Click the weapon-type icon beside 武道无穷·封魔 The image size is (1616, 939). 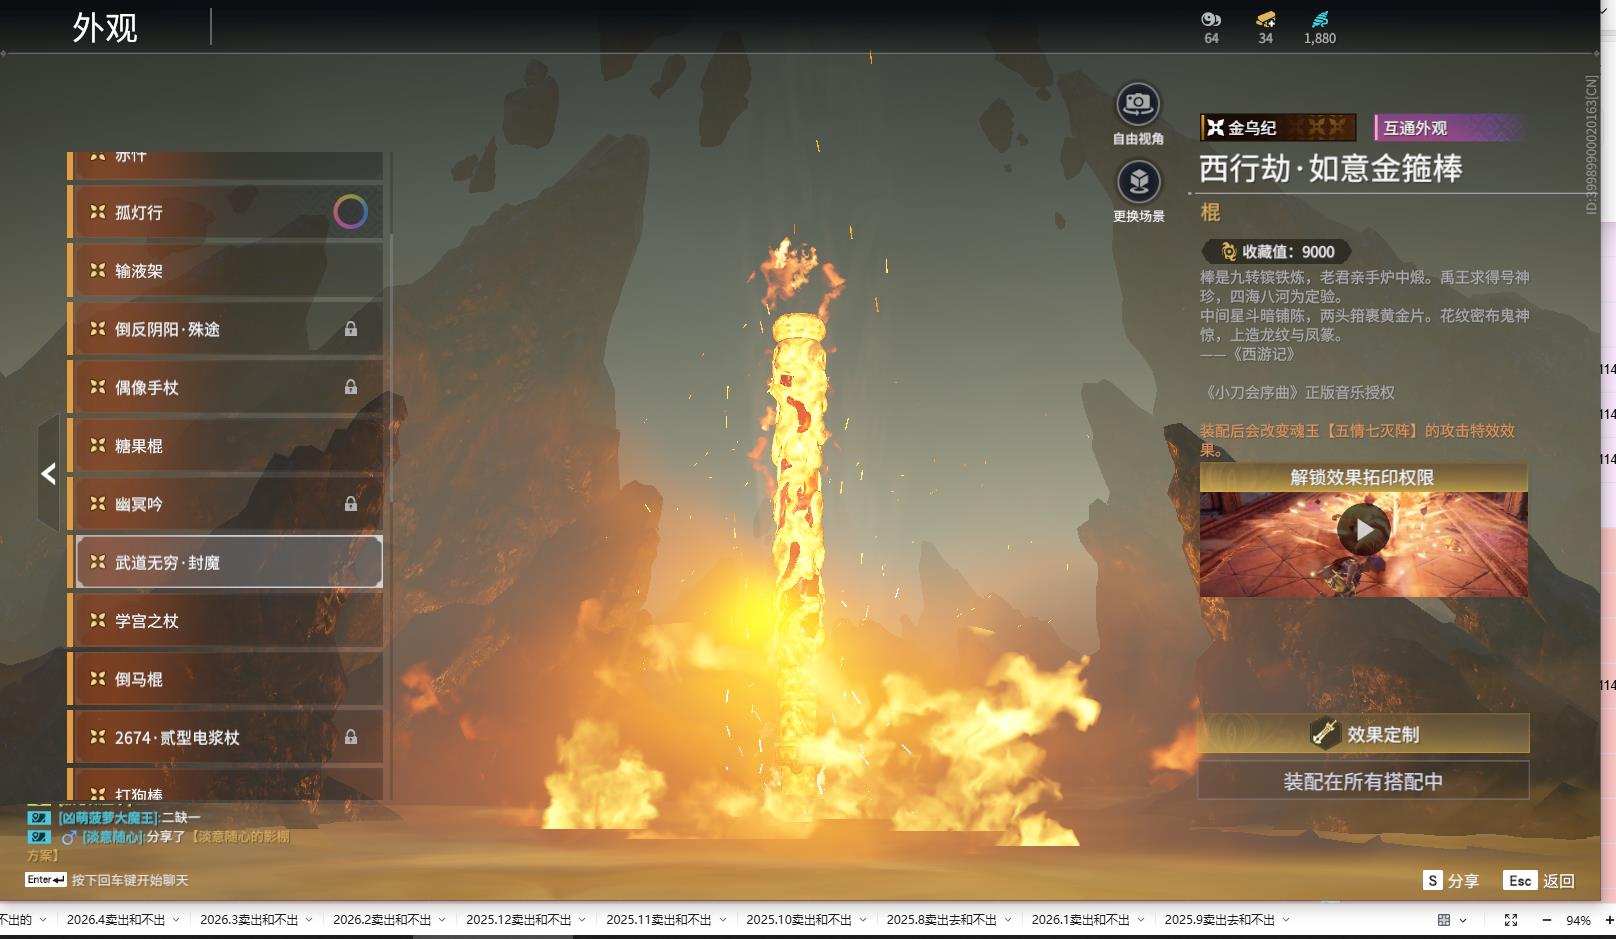click(x=98, y=562)
